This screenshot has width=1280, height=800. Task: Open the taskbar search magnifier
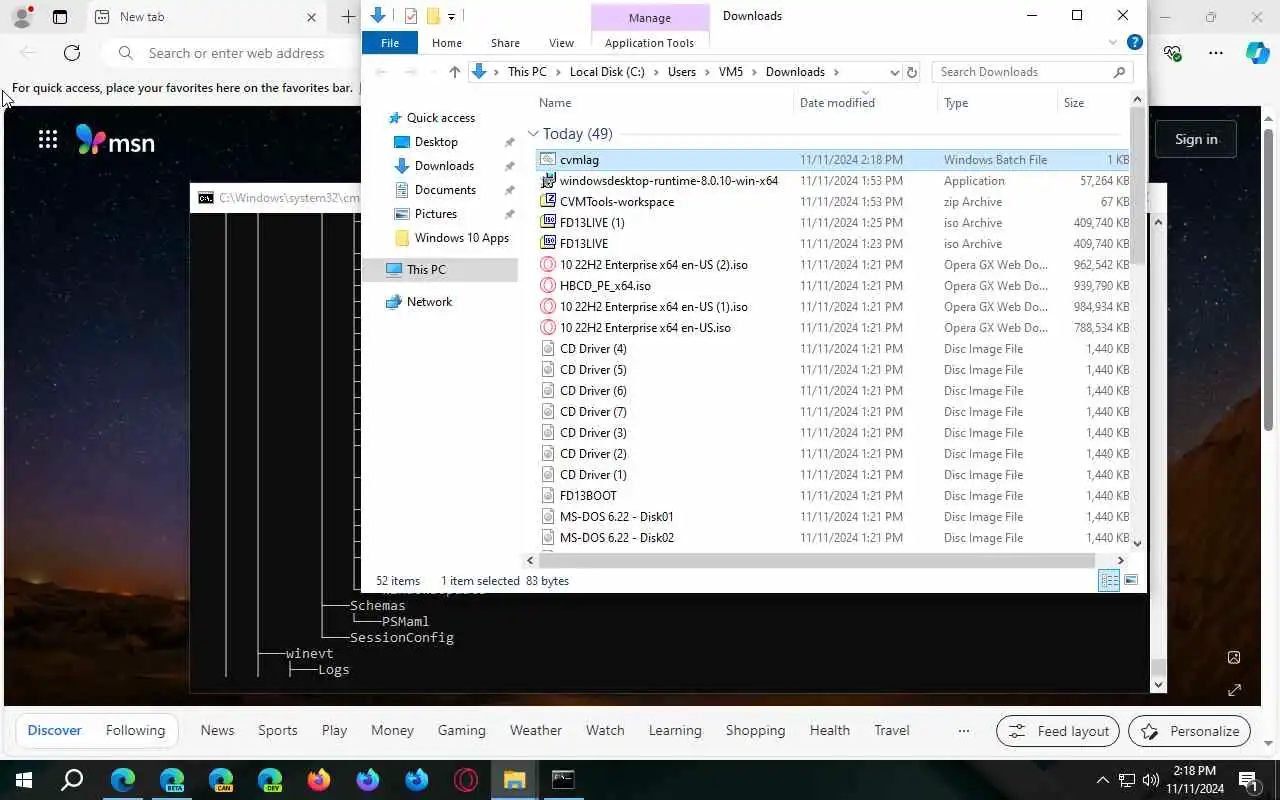pos(73,780)
